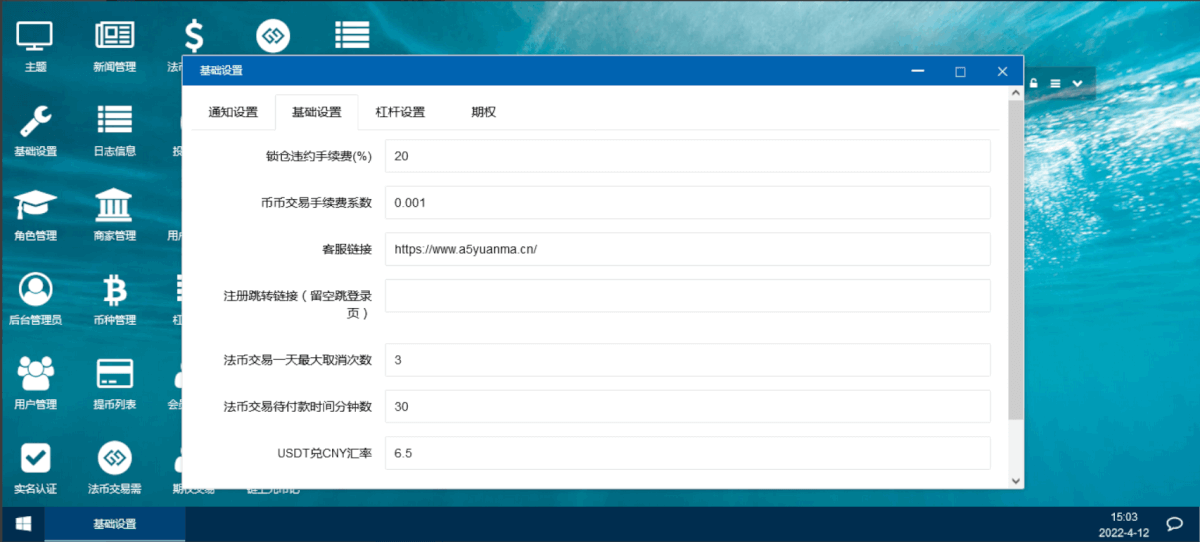Click the 客服链接 label
Viewport: 1200px width, 542px height.
pyautogui.click(x=347, y=249)
